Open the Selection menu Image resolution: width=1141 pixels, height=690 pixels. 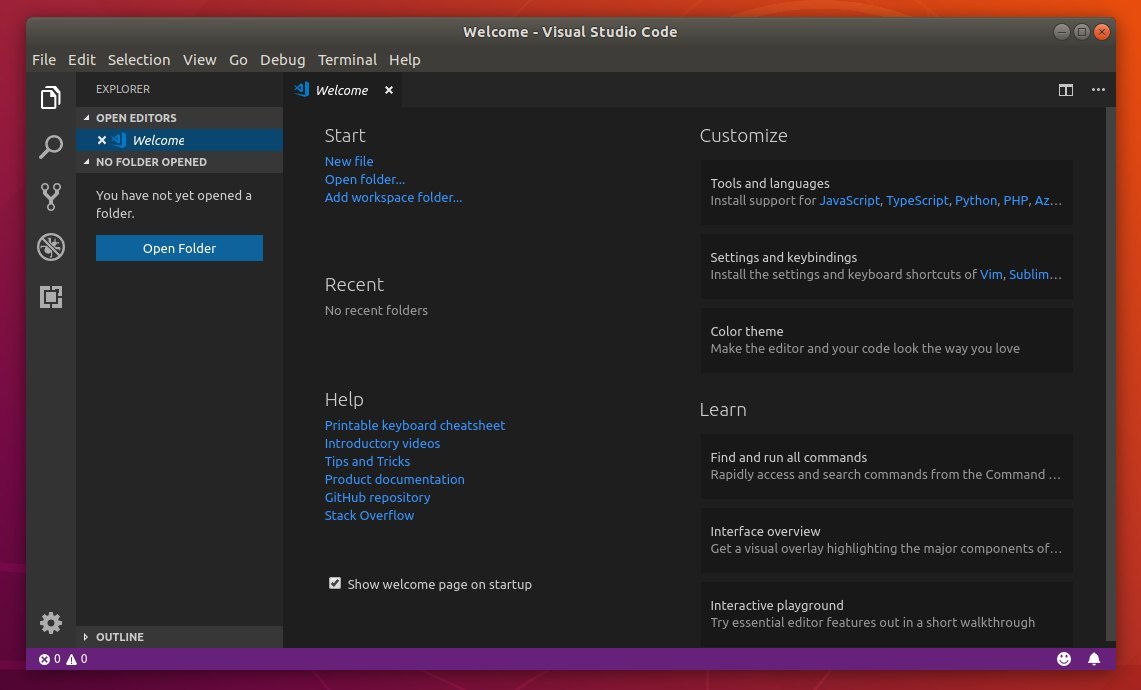click(139, 60)
